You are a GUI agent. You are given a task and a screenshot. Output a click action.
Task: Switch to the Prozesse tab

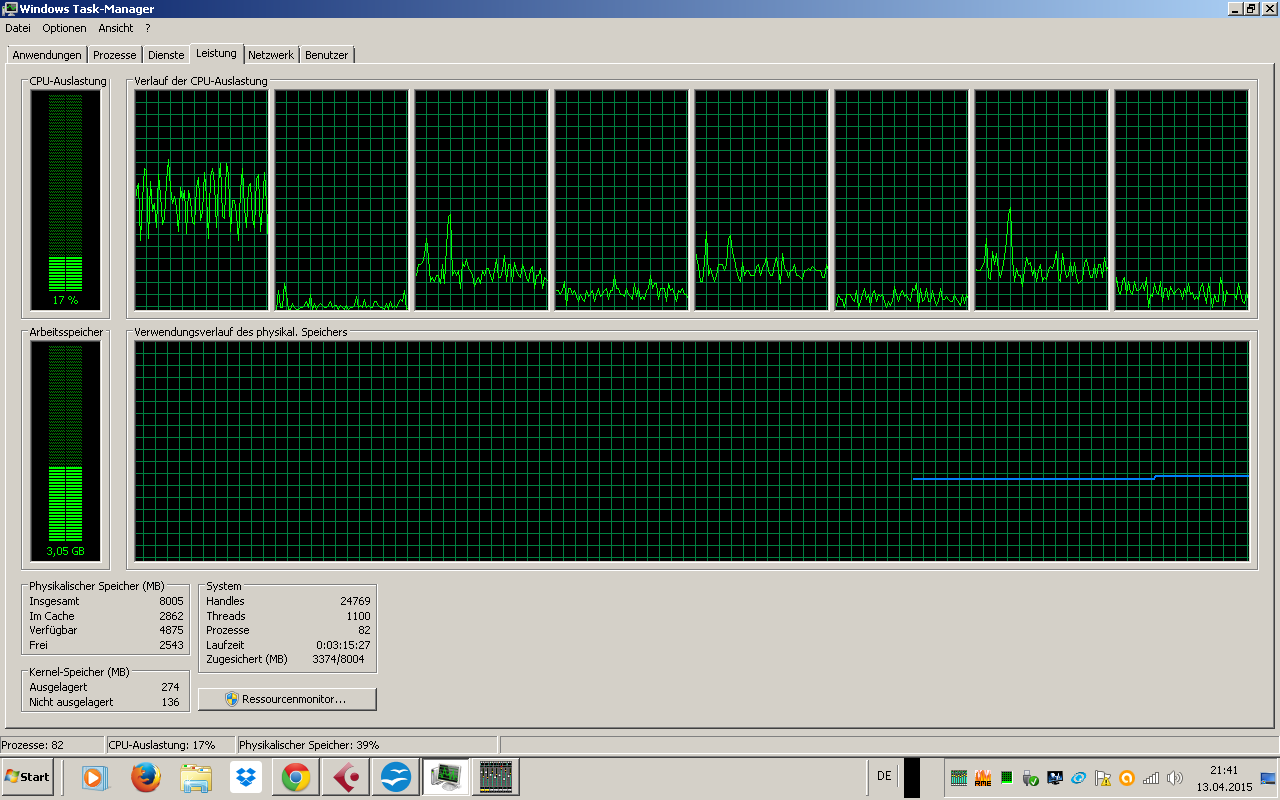(115, 55)
